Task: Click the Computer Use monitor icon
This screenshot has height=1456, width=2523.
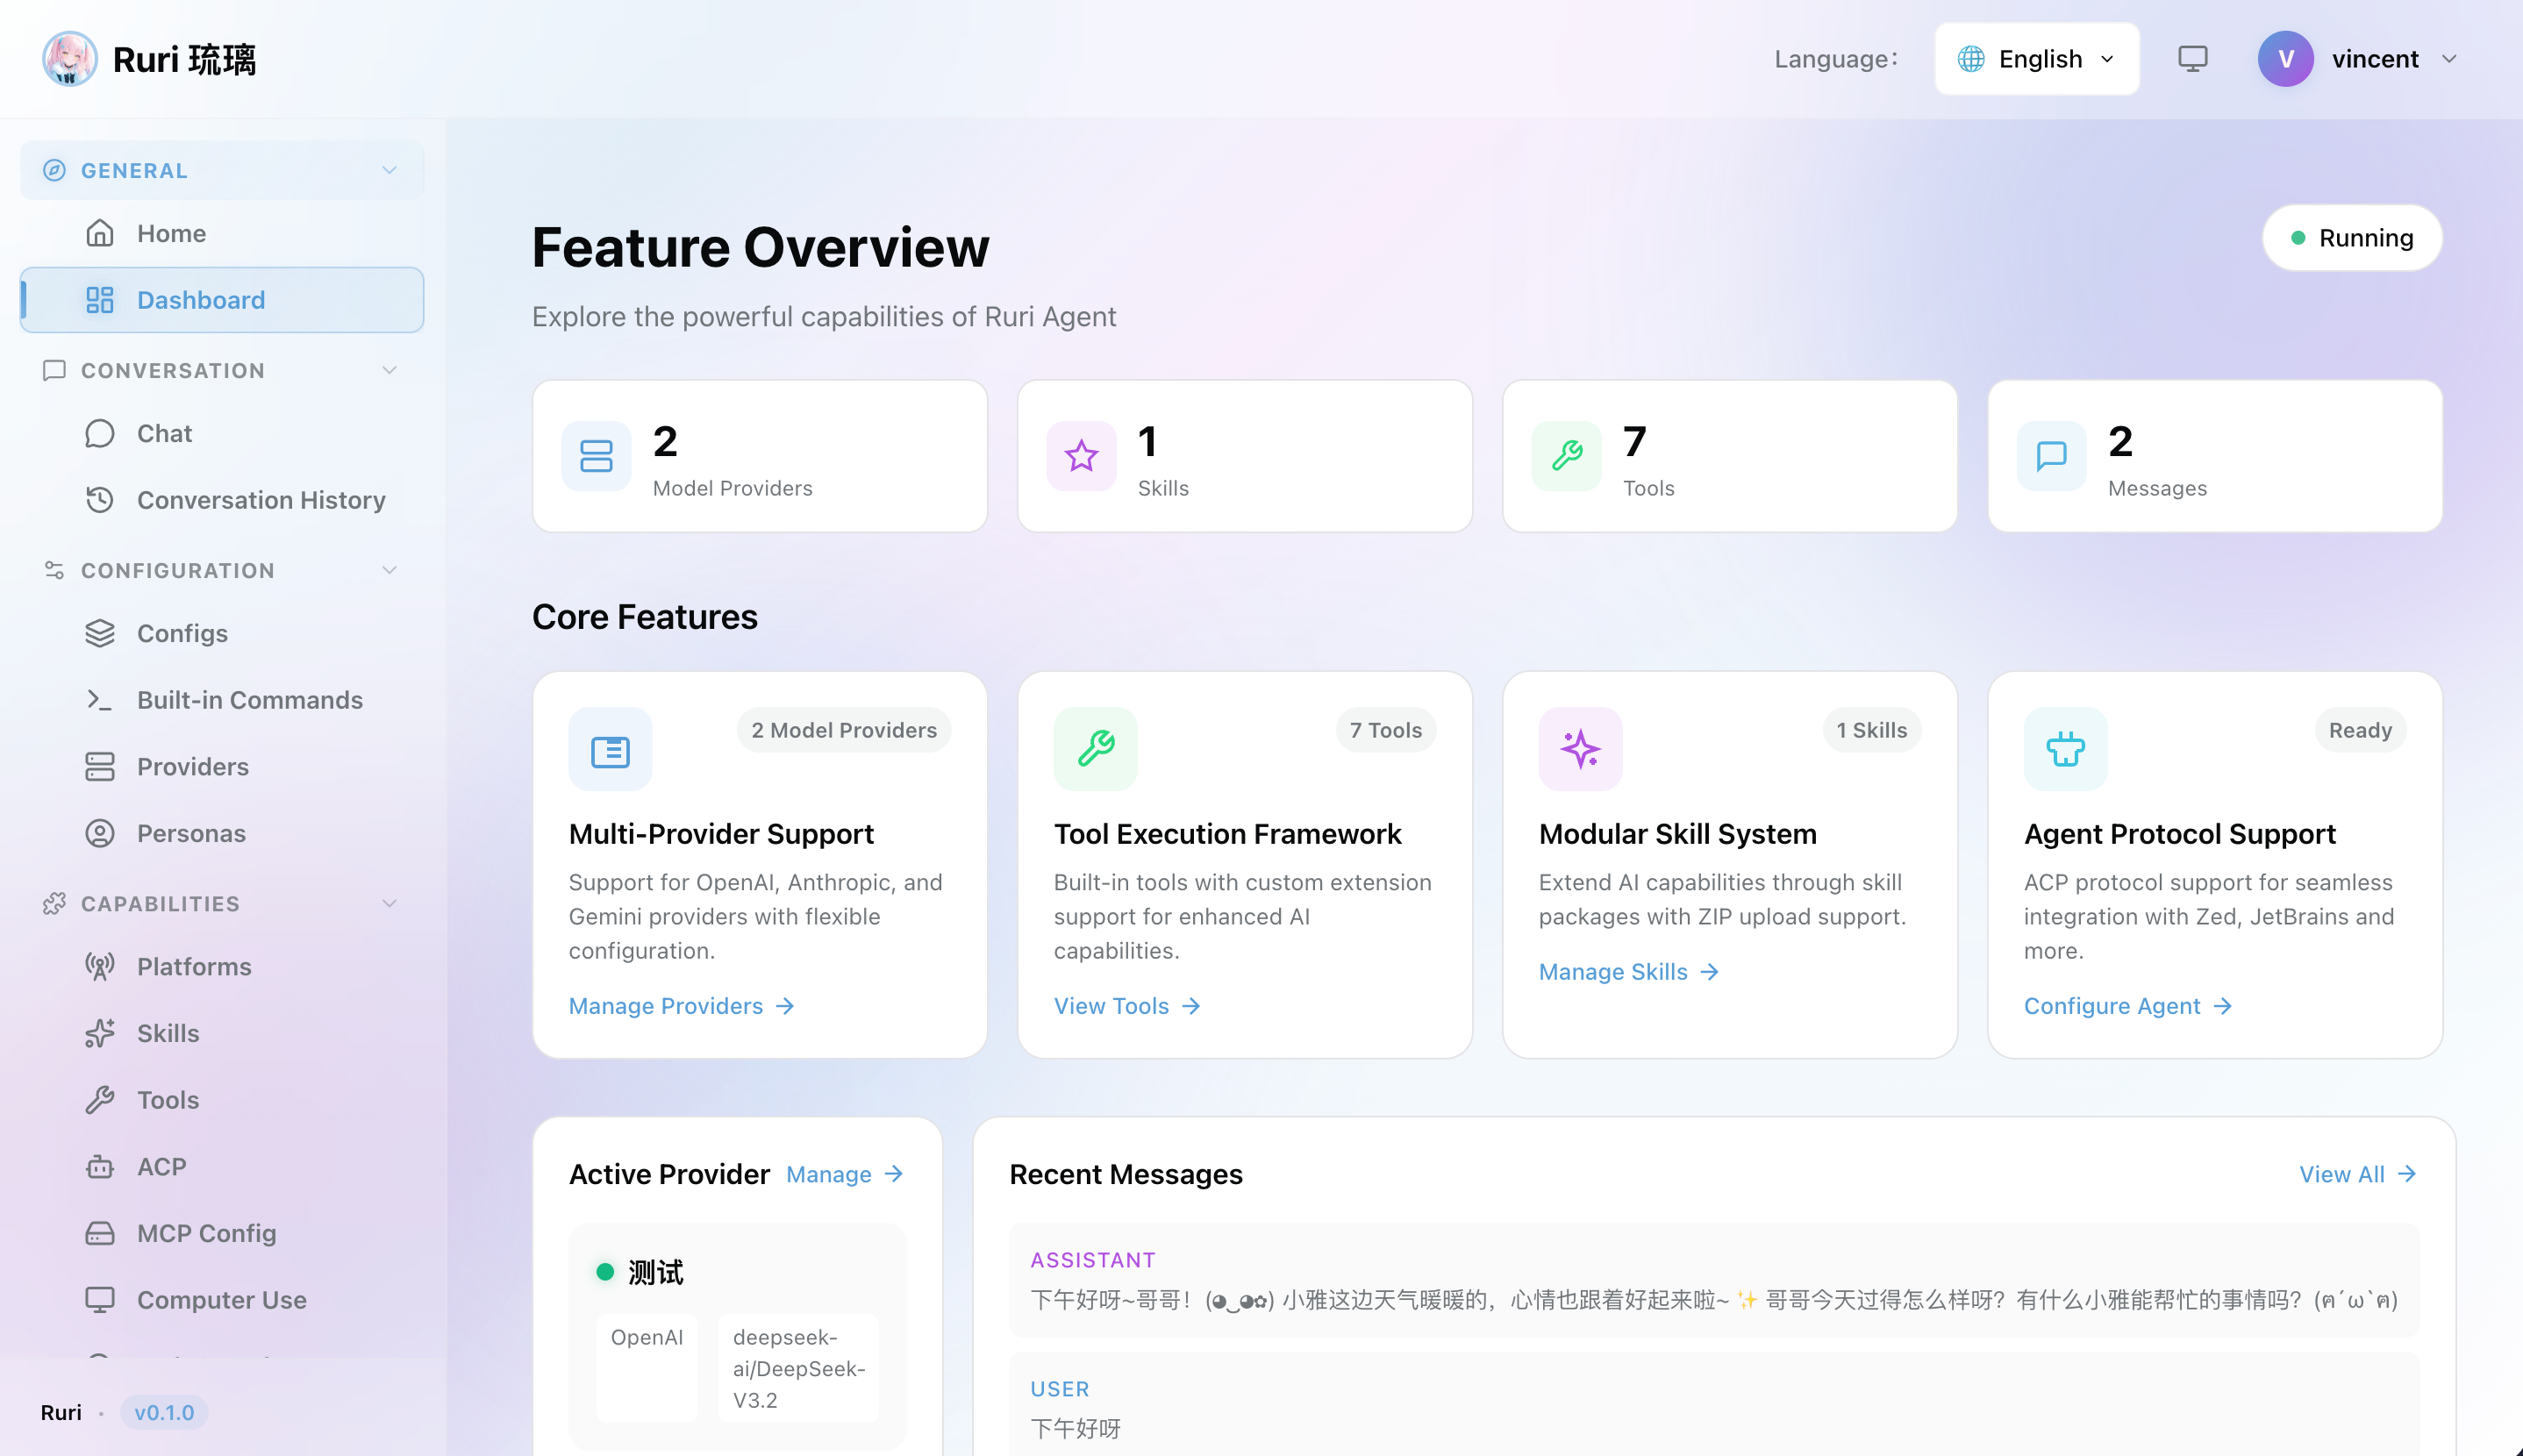Action: [x=100, y=1300]
